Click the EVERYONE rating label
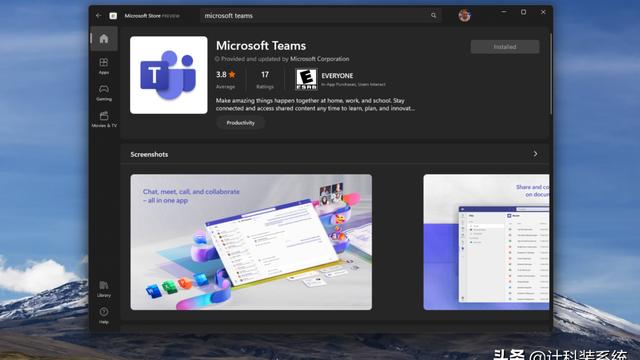This screenshot has width=640, height=360. coord(337,76)
